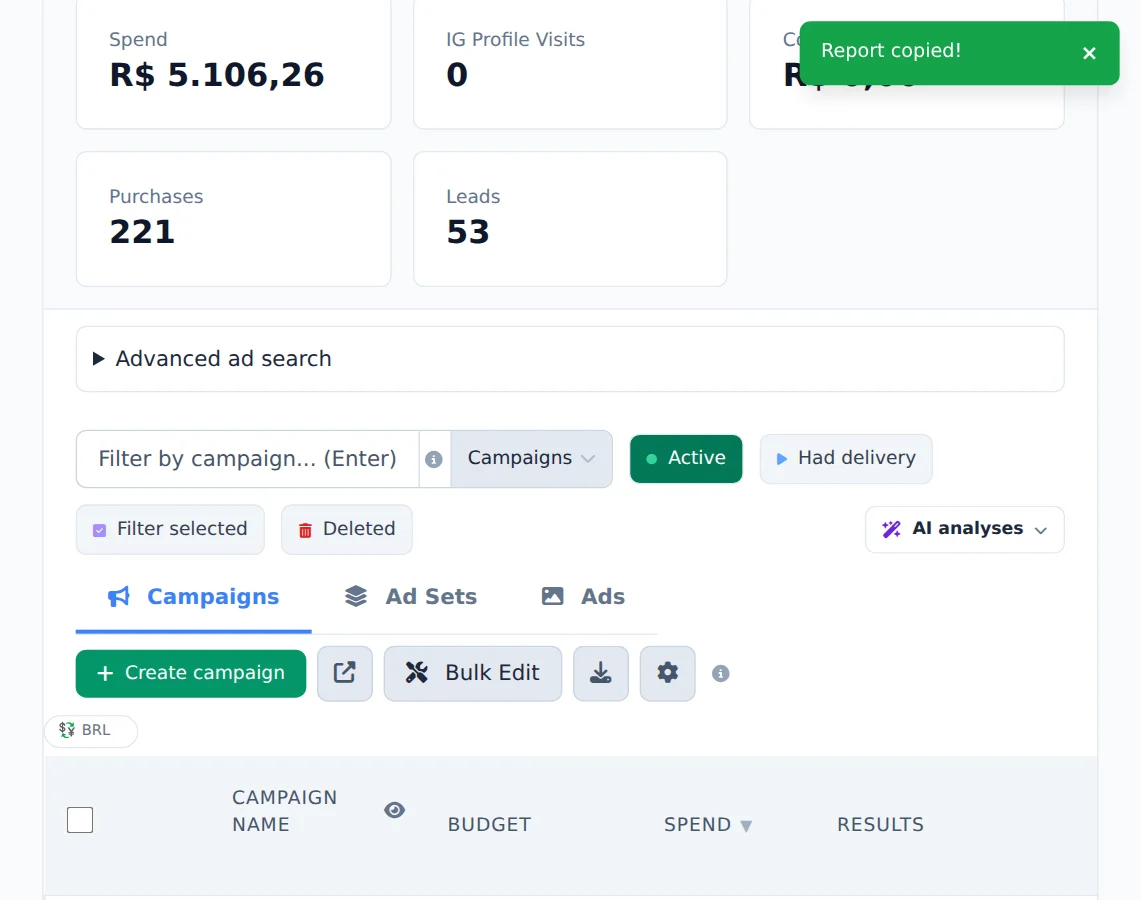Sort the table by the Spend column
This screenshot has width=1141, height=900.
point(707,824)
